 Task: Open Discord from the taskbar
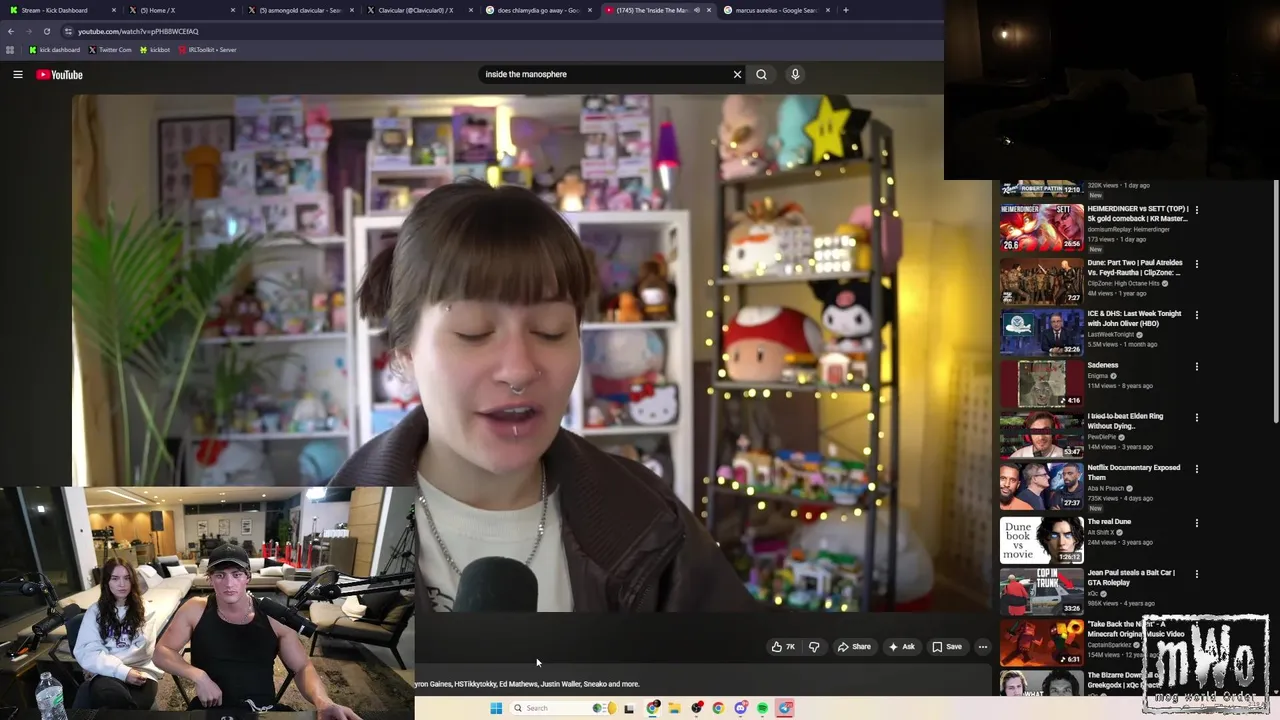pos(740,708)
